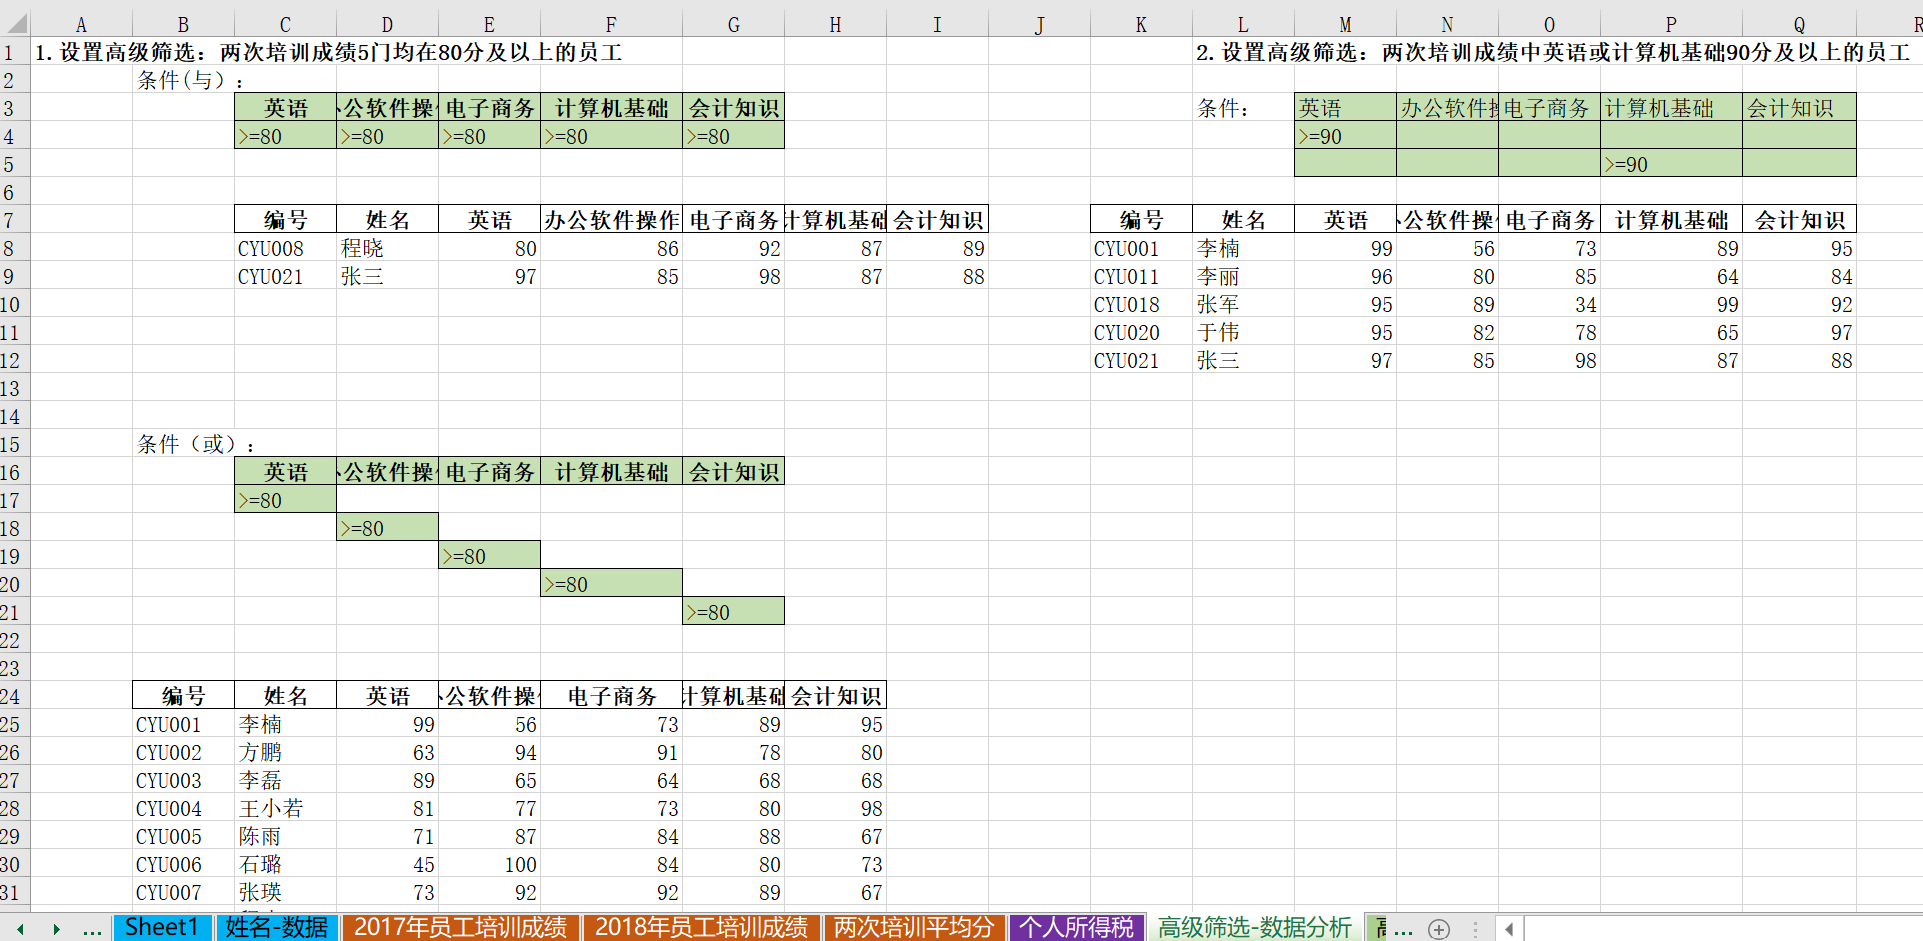The width and height of the screenshot is (1923, 941).
Task: Click the previous sheet tab scroll arrow
Action: pos(20,929)
